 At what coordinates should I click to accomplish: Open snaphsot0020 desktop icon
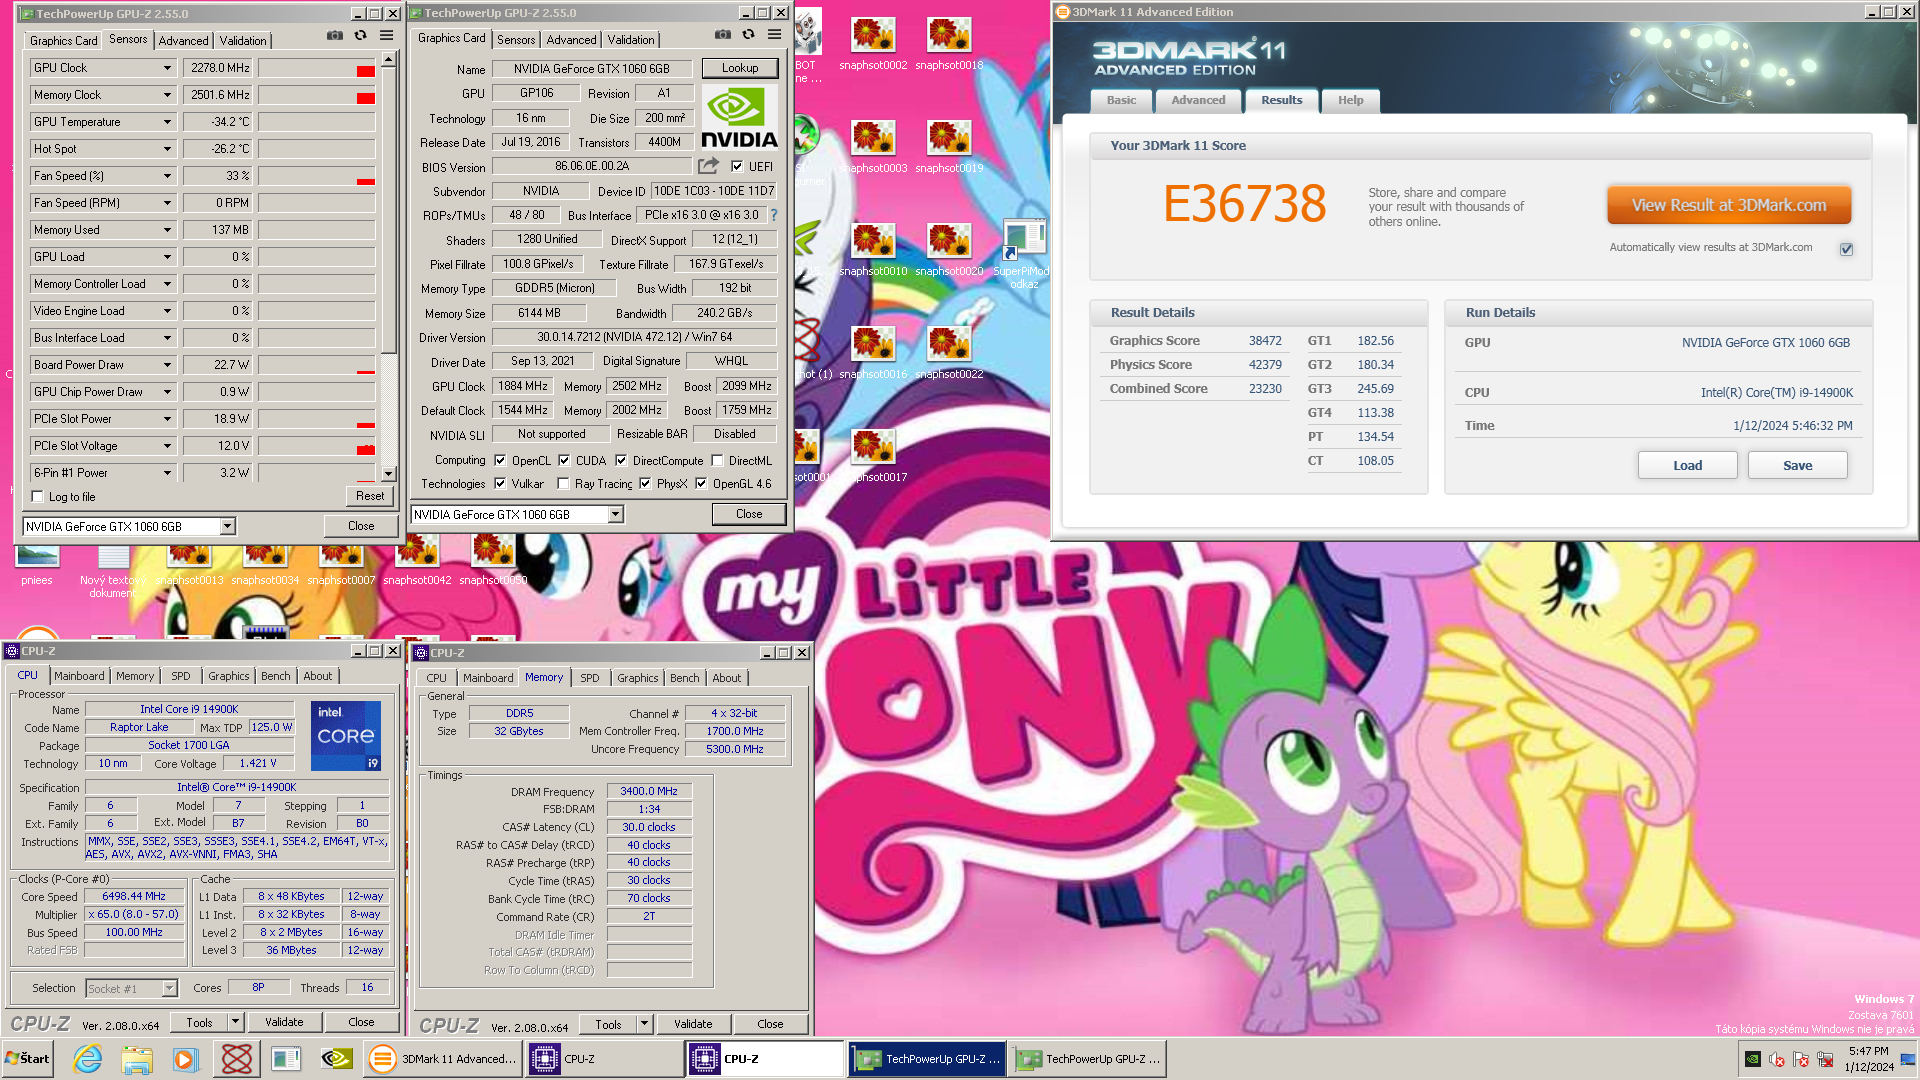click(949, 251)
